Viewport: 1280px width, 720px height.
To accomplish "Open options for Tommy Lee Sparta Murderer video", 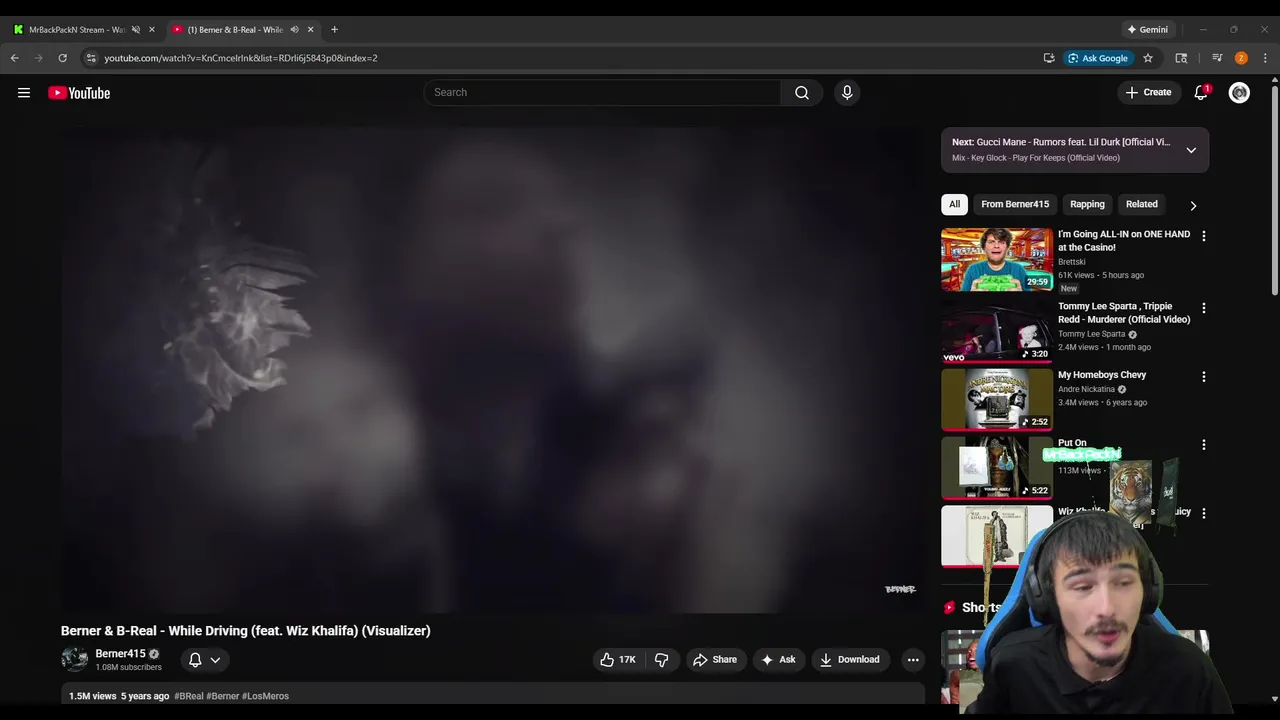I will [x=1204, y=308].
